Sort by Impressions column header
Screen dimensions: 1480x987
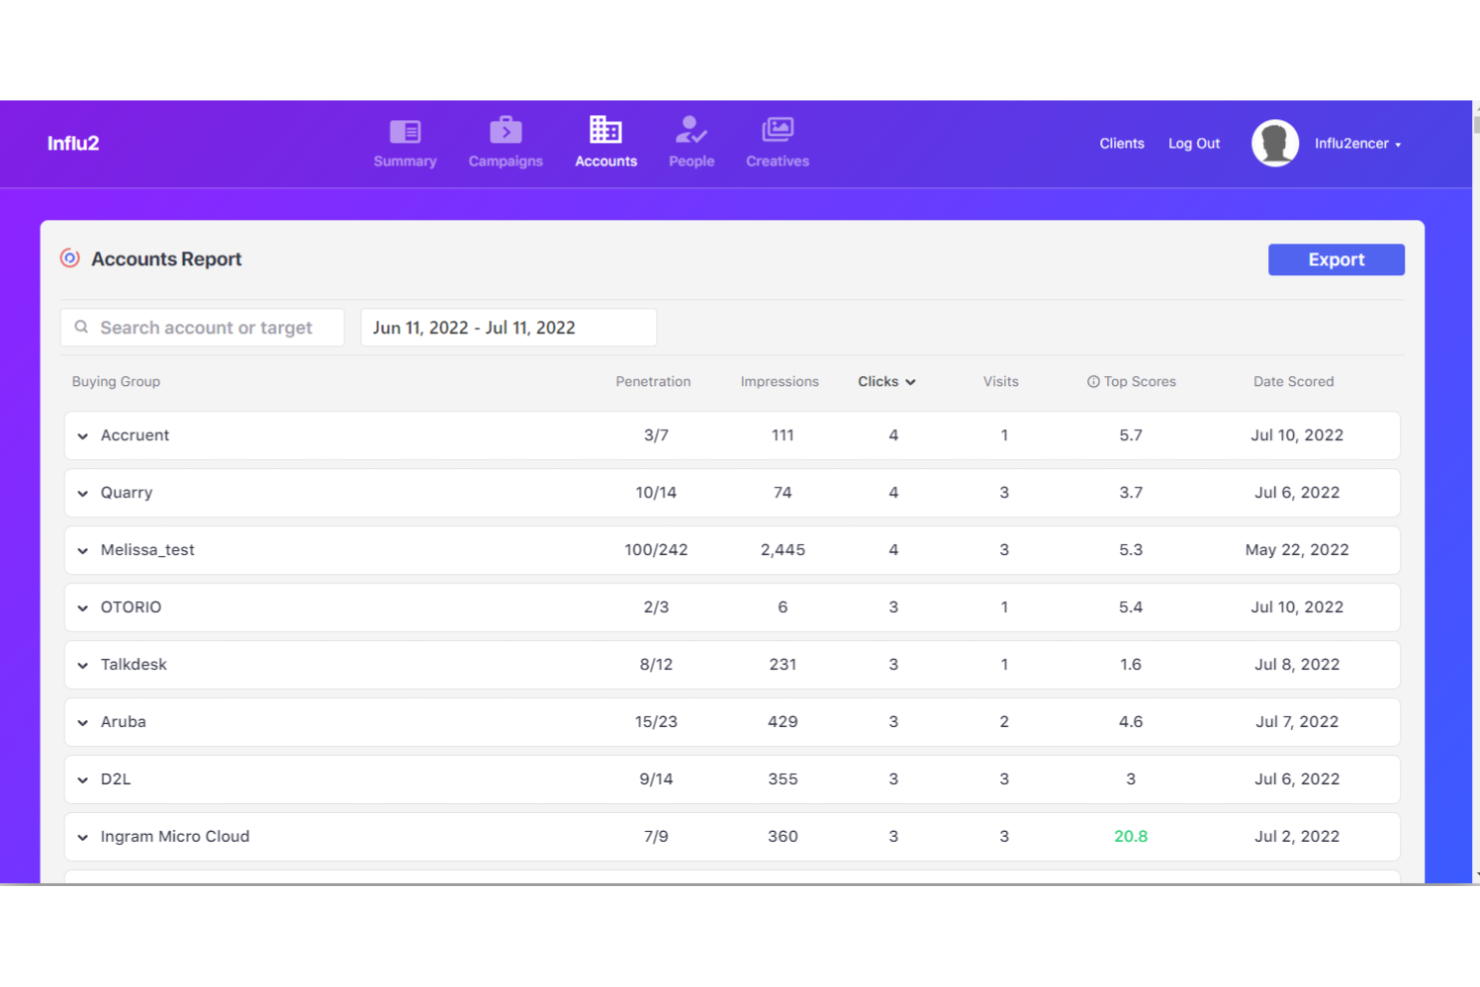[779, 382]
